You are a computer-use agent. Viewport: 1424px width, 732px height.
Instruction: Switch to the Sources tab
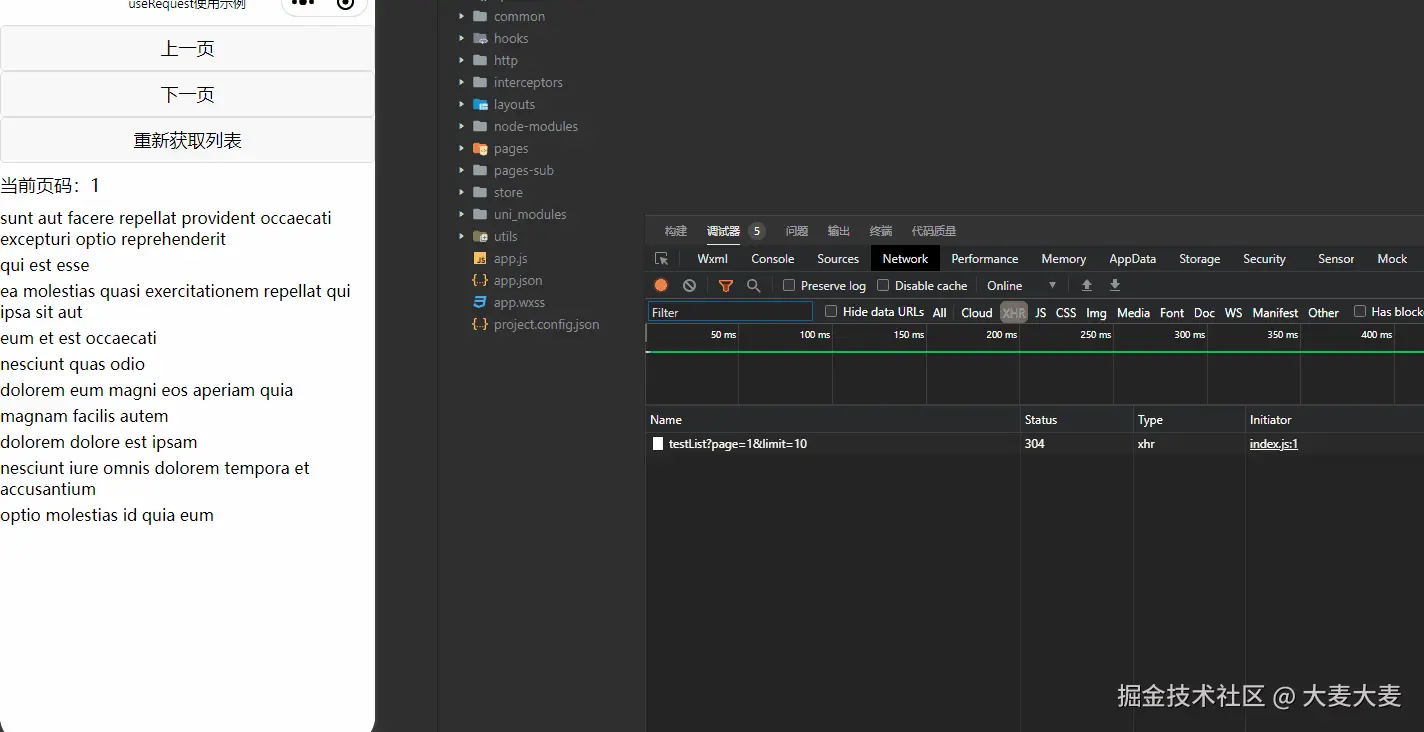point(838,258)
